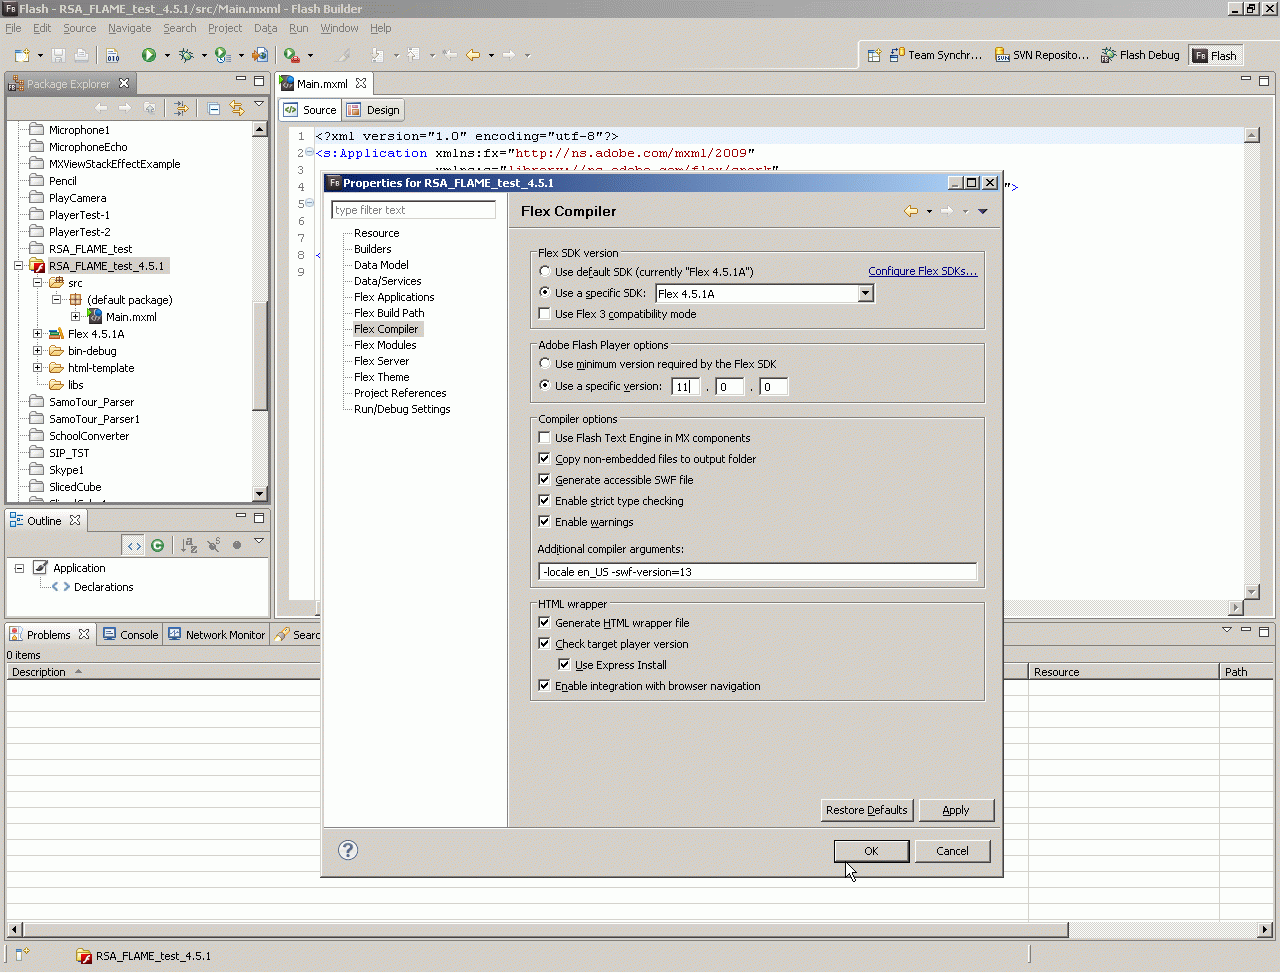Toggle MXML view icon in Outline

pyautogui.click(x=134, y=545)
